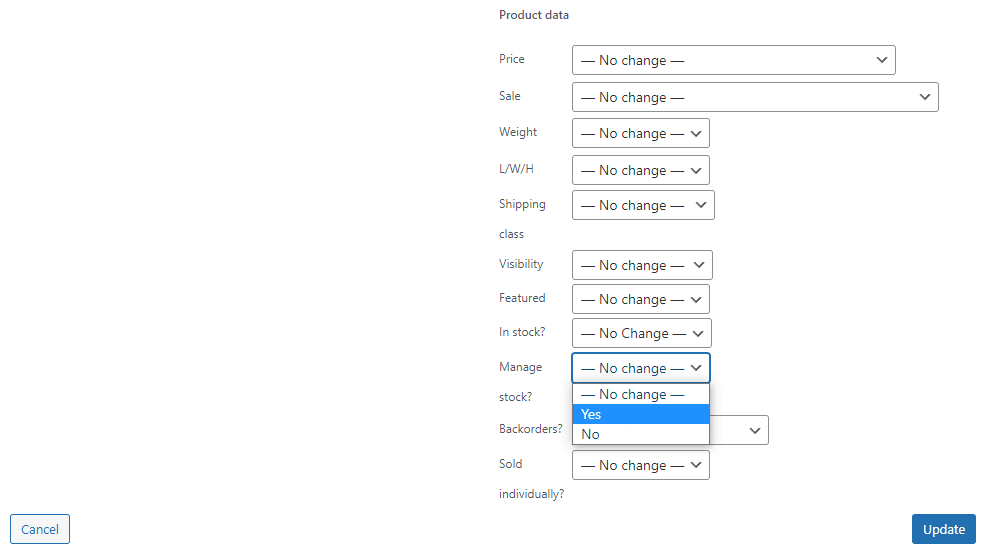The image size is (988, 551).
Task: Click the Sale dropdown chevron arrow
Action: tap(925, 97)
